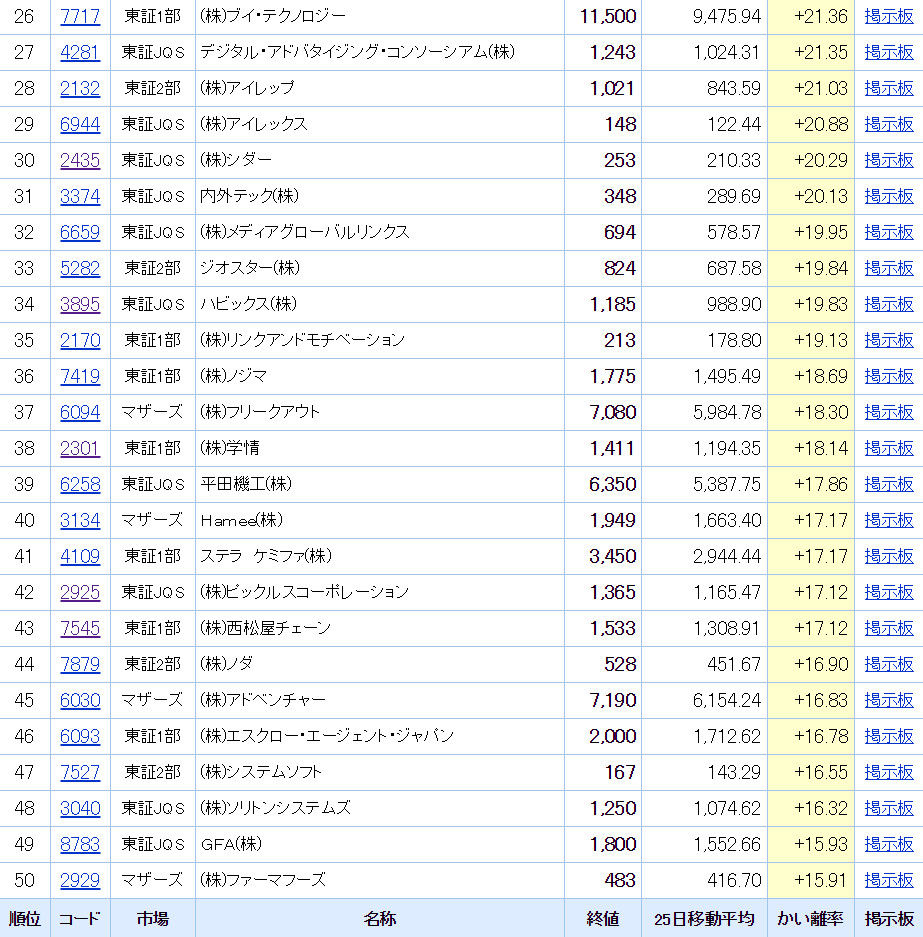The width and height of the screenshot is (923, 937).
Task: Select company name (株)ノジマ
Action: tap(233, 376)
